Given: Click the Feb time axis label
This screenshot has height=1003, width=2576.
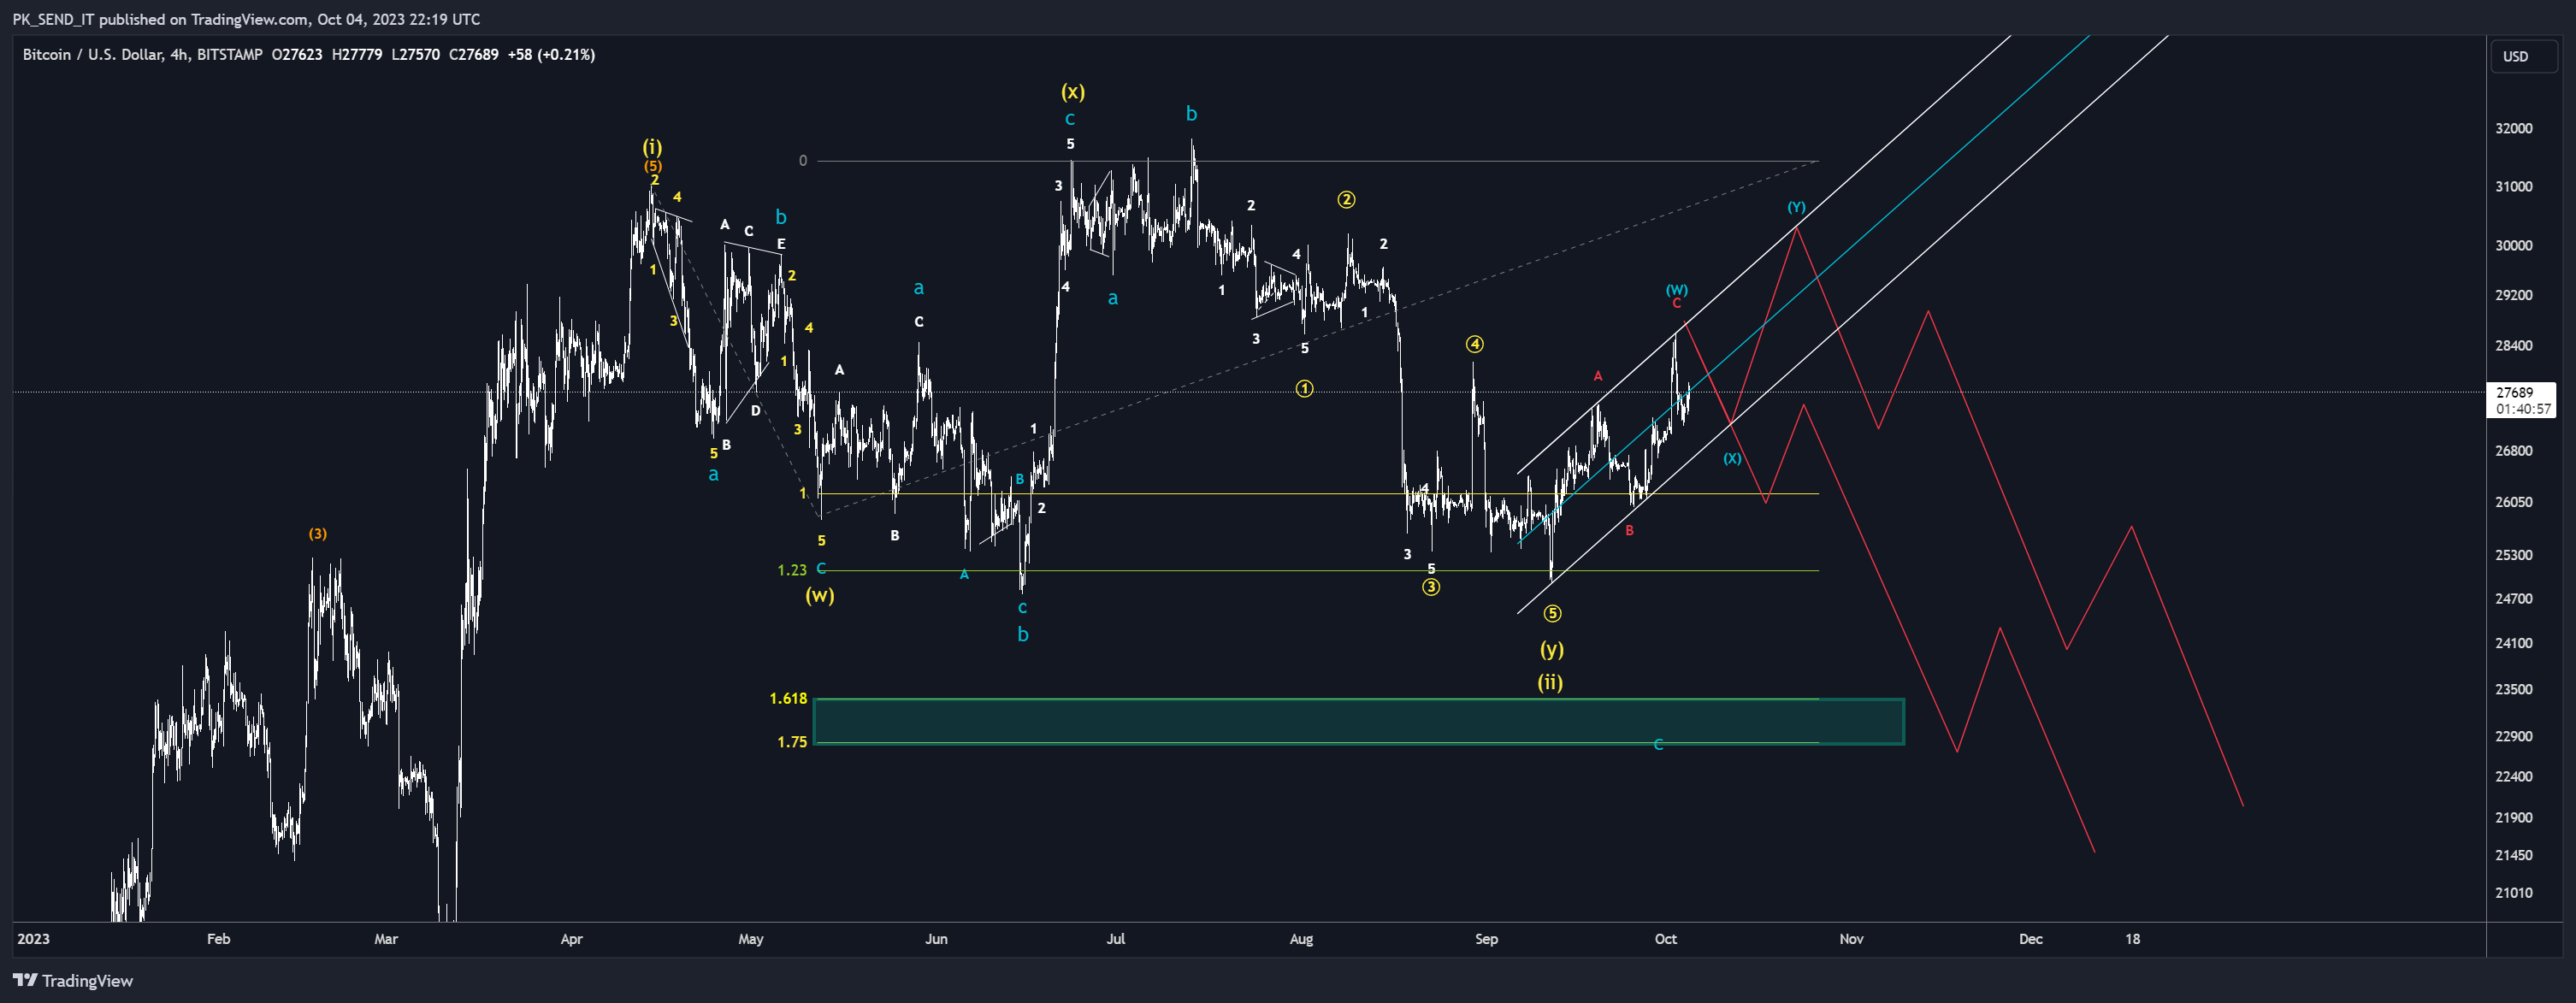Looking at the screenshot, I should click(218, 938).
